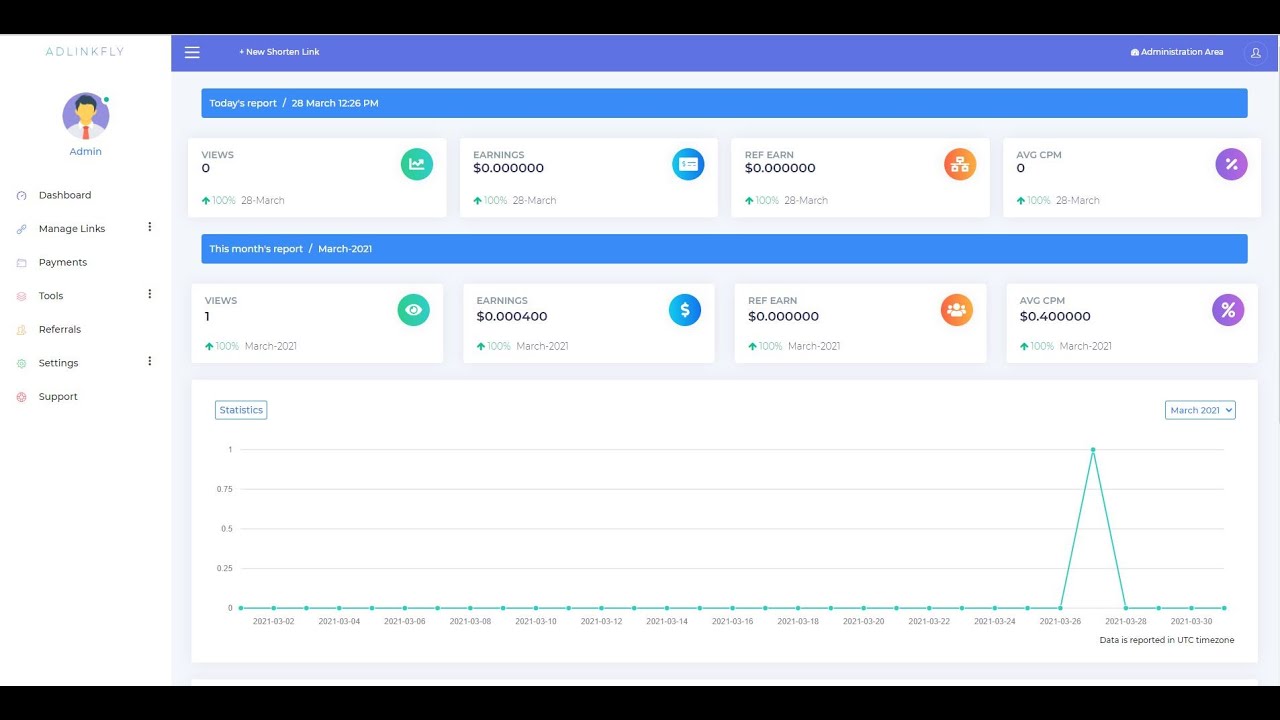Click the monthly earnings value $0.000400
Image resolution: width=1280 pixels, height=720 pixels.
(512, 317)
